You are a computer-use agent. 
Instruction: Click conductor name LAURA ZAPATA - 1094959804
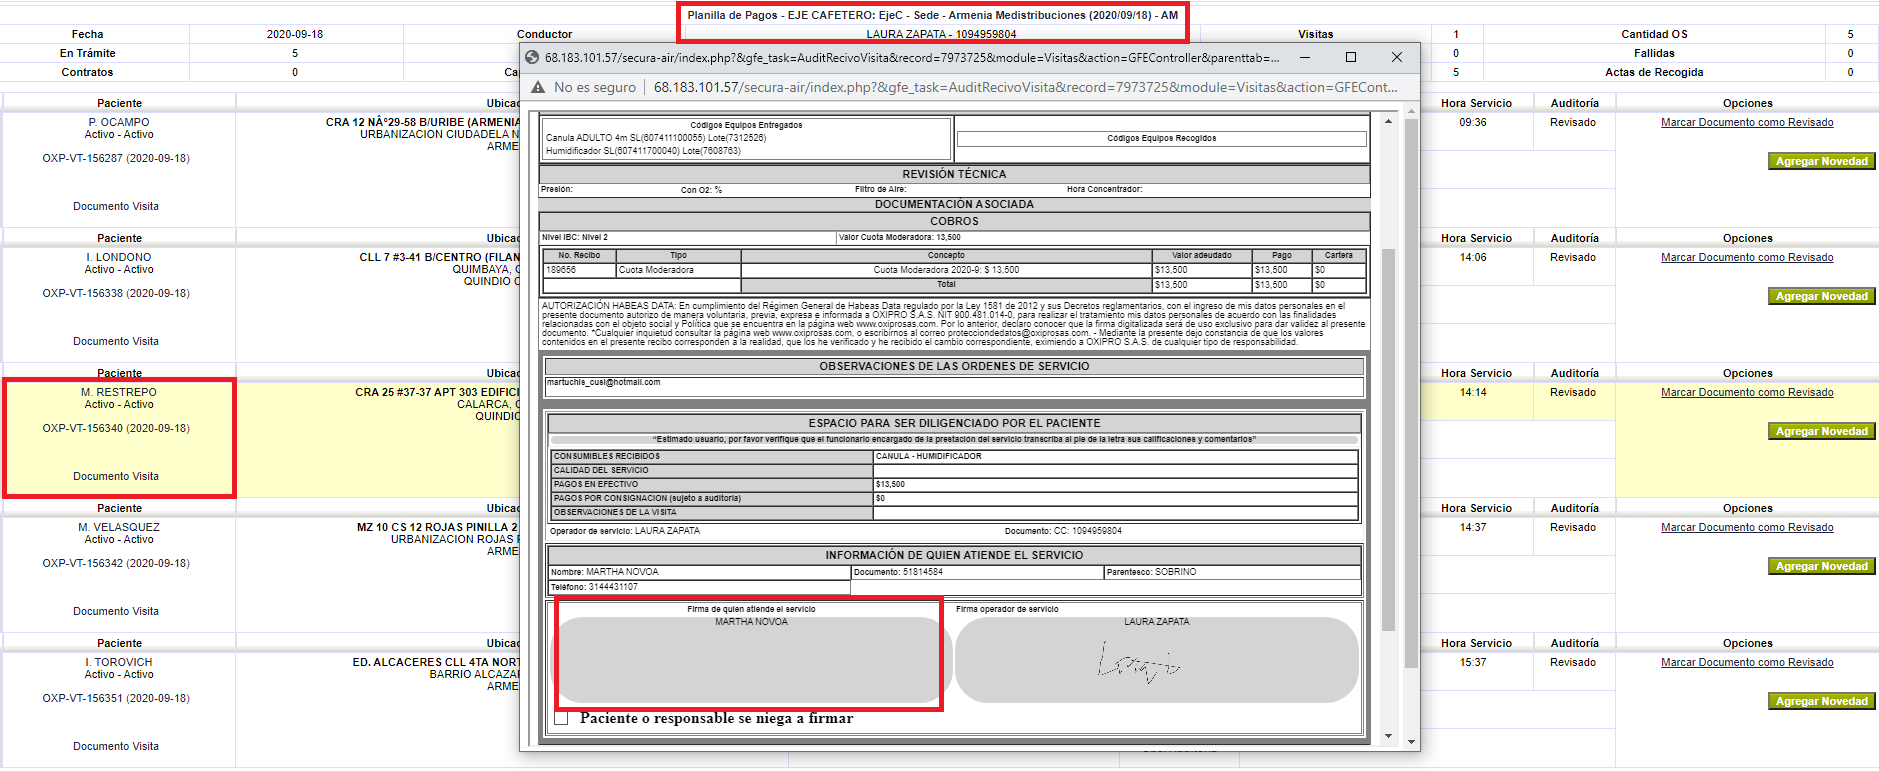tap(941, 34)
